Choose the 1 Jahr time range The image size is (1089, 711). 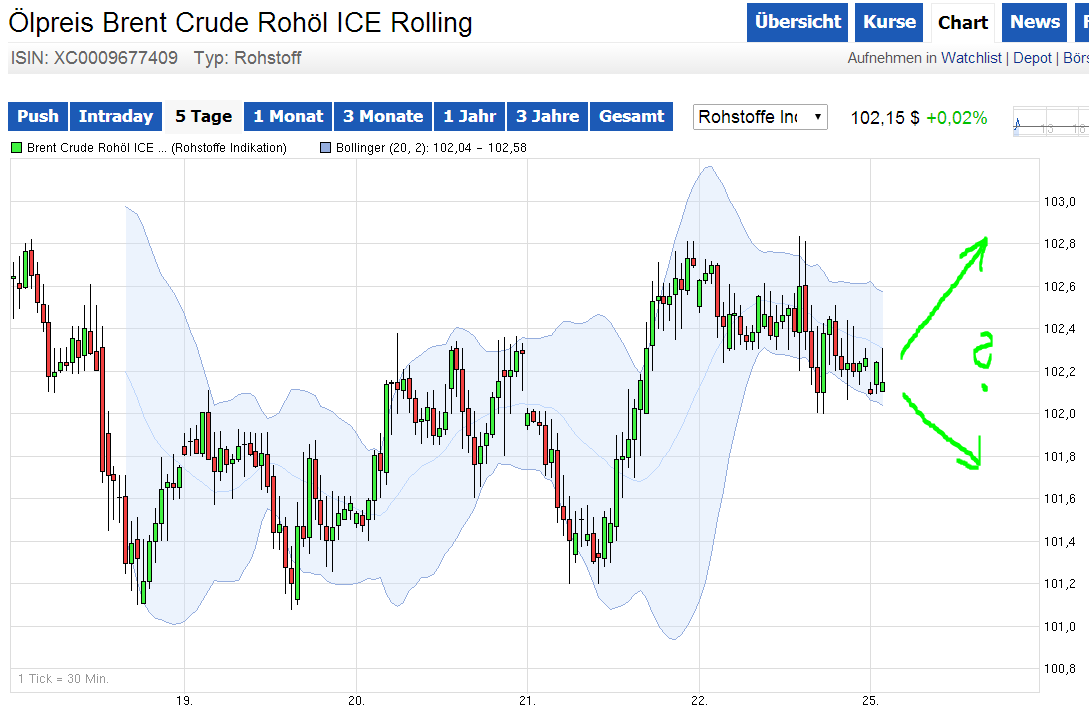[x=470, y=116]
